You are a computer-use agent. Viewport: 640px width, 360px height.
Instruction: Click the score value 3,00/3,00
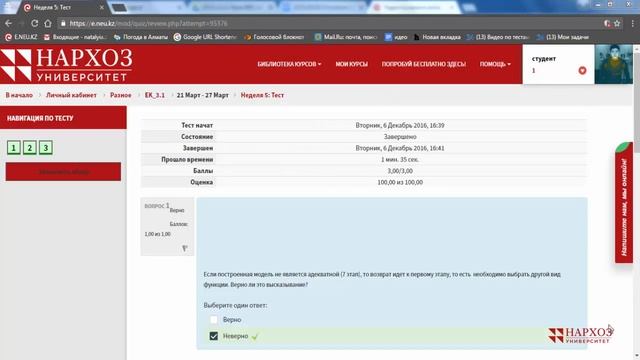[x=400, y=171]
